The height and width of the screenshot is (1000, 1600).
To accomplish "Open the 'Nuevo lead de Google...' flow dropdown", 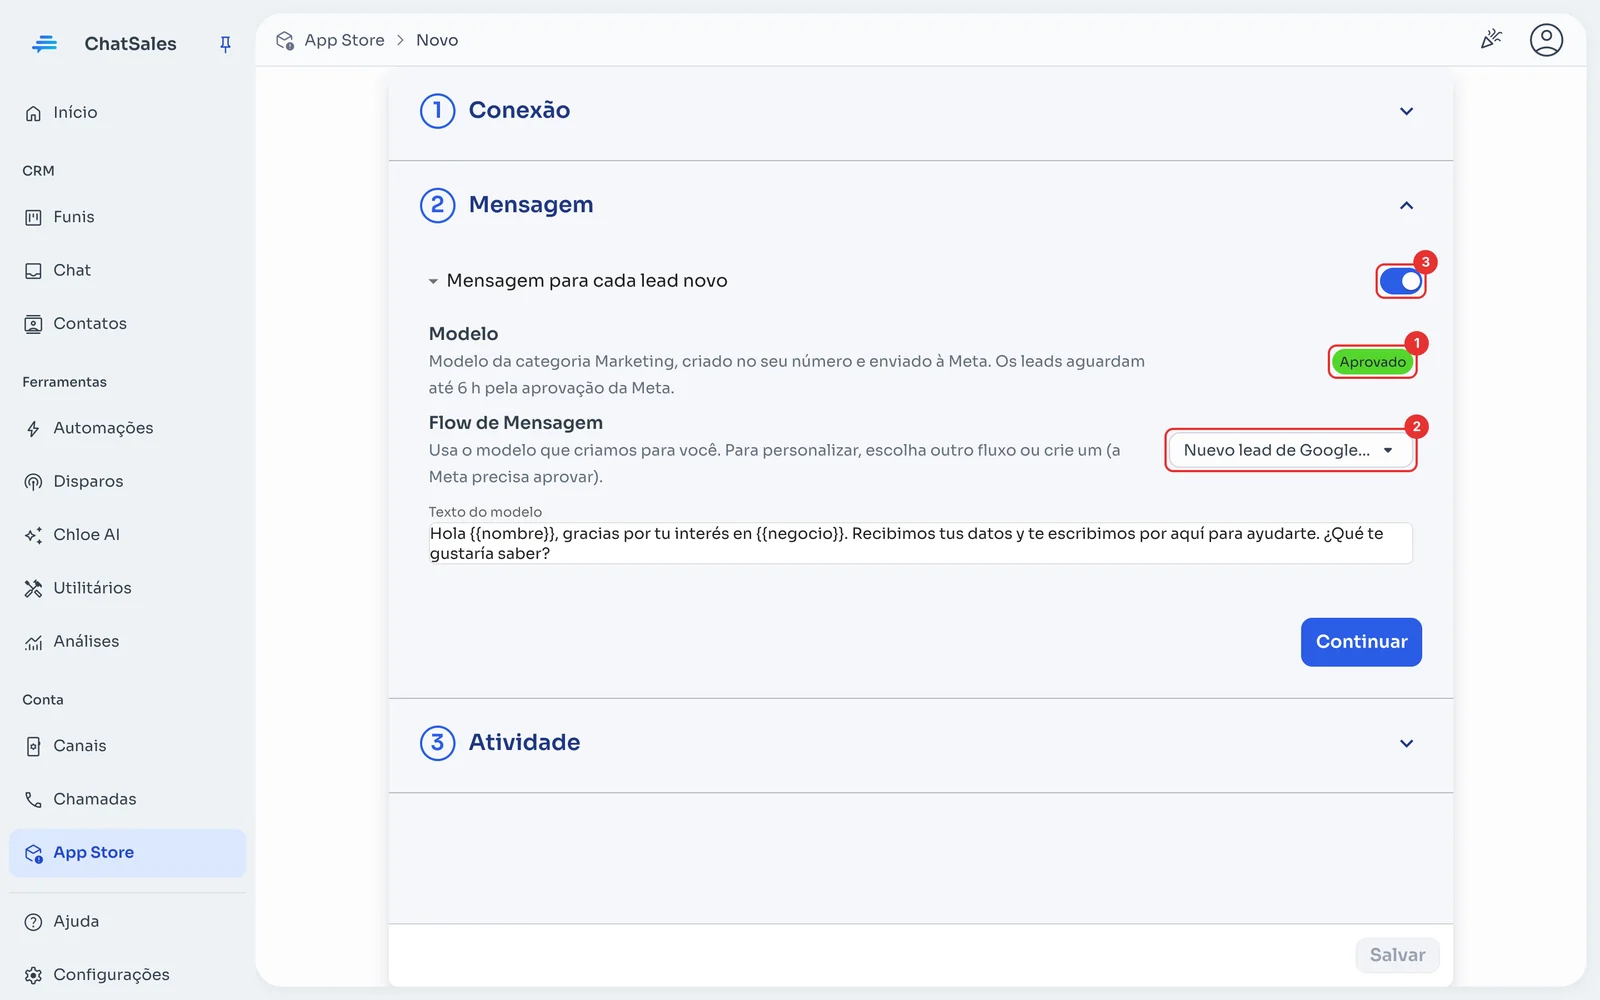I will point(1290,450).
